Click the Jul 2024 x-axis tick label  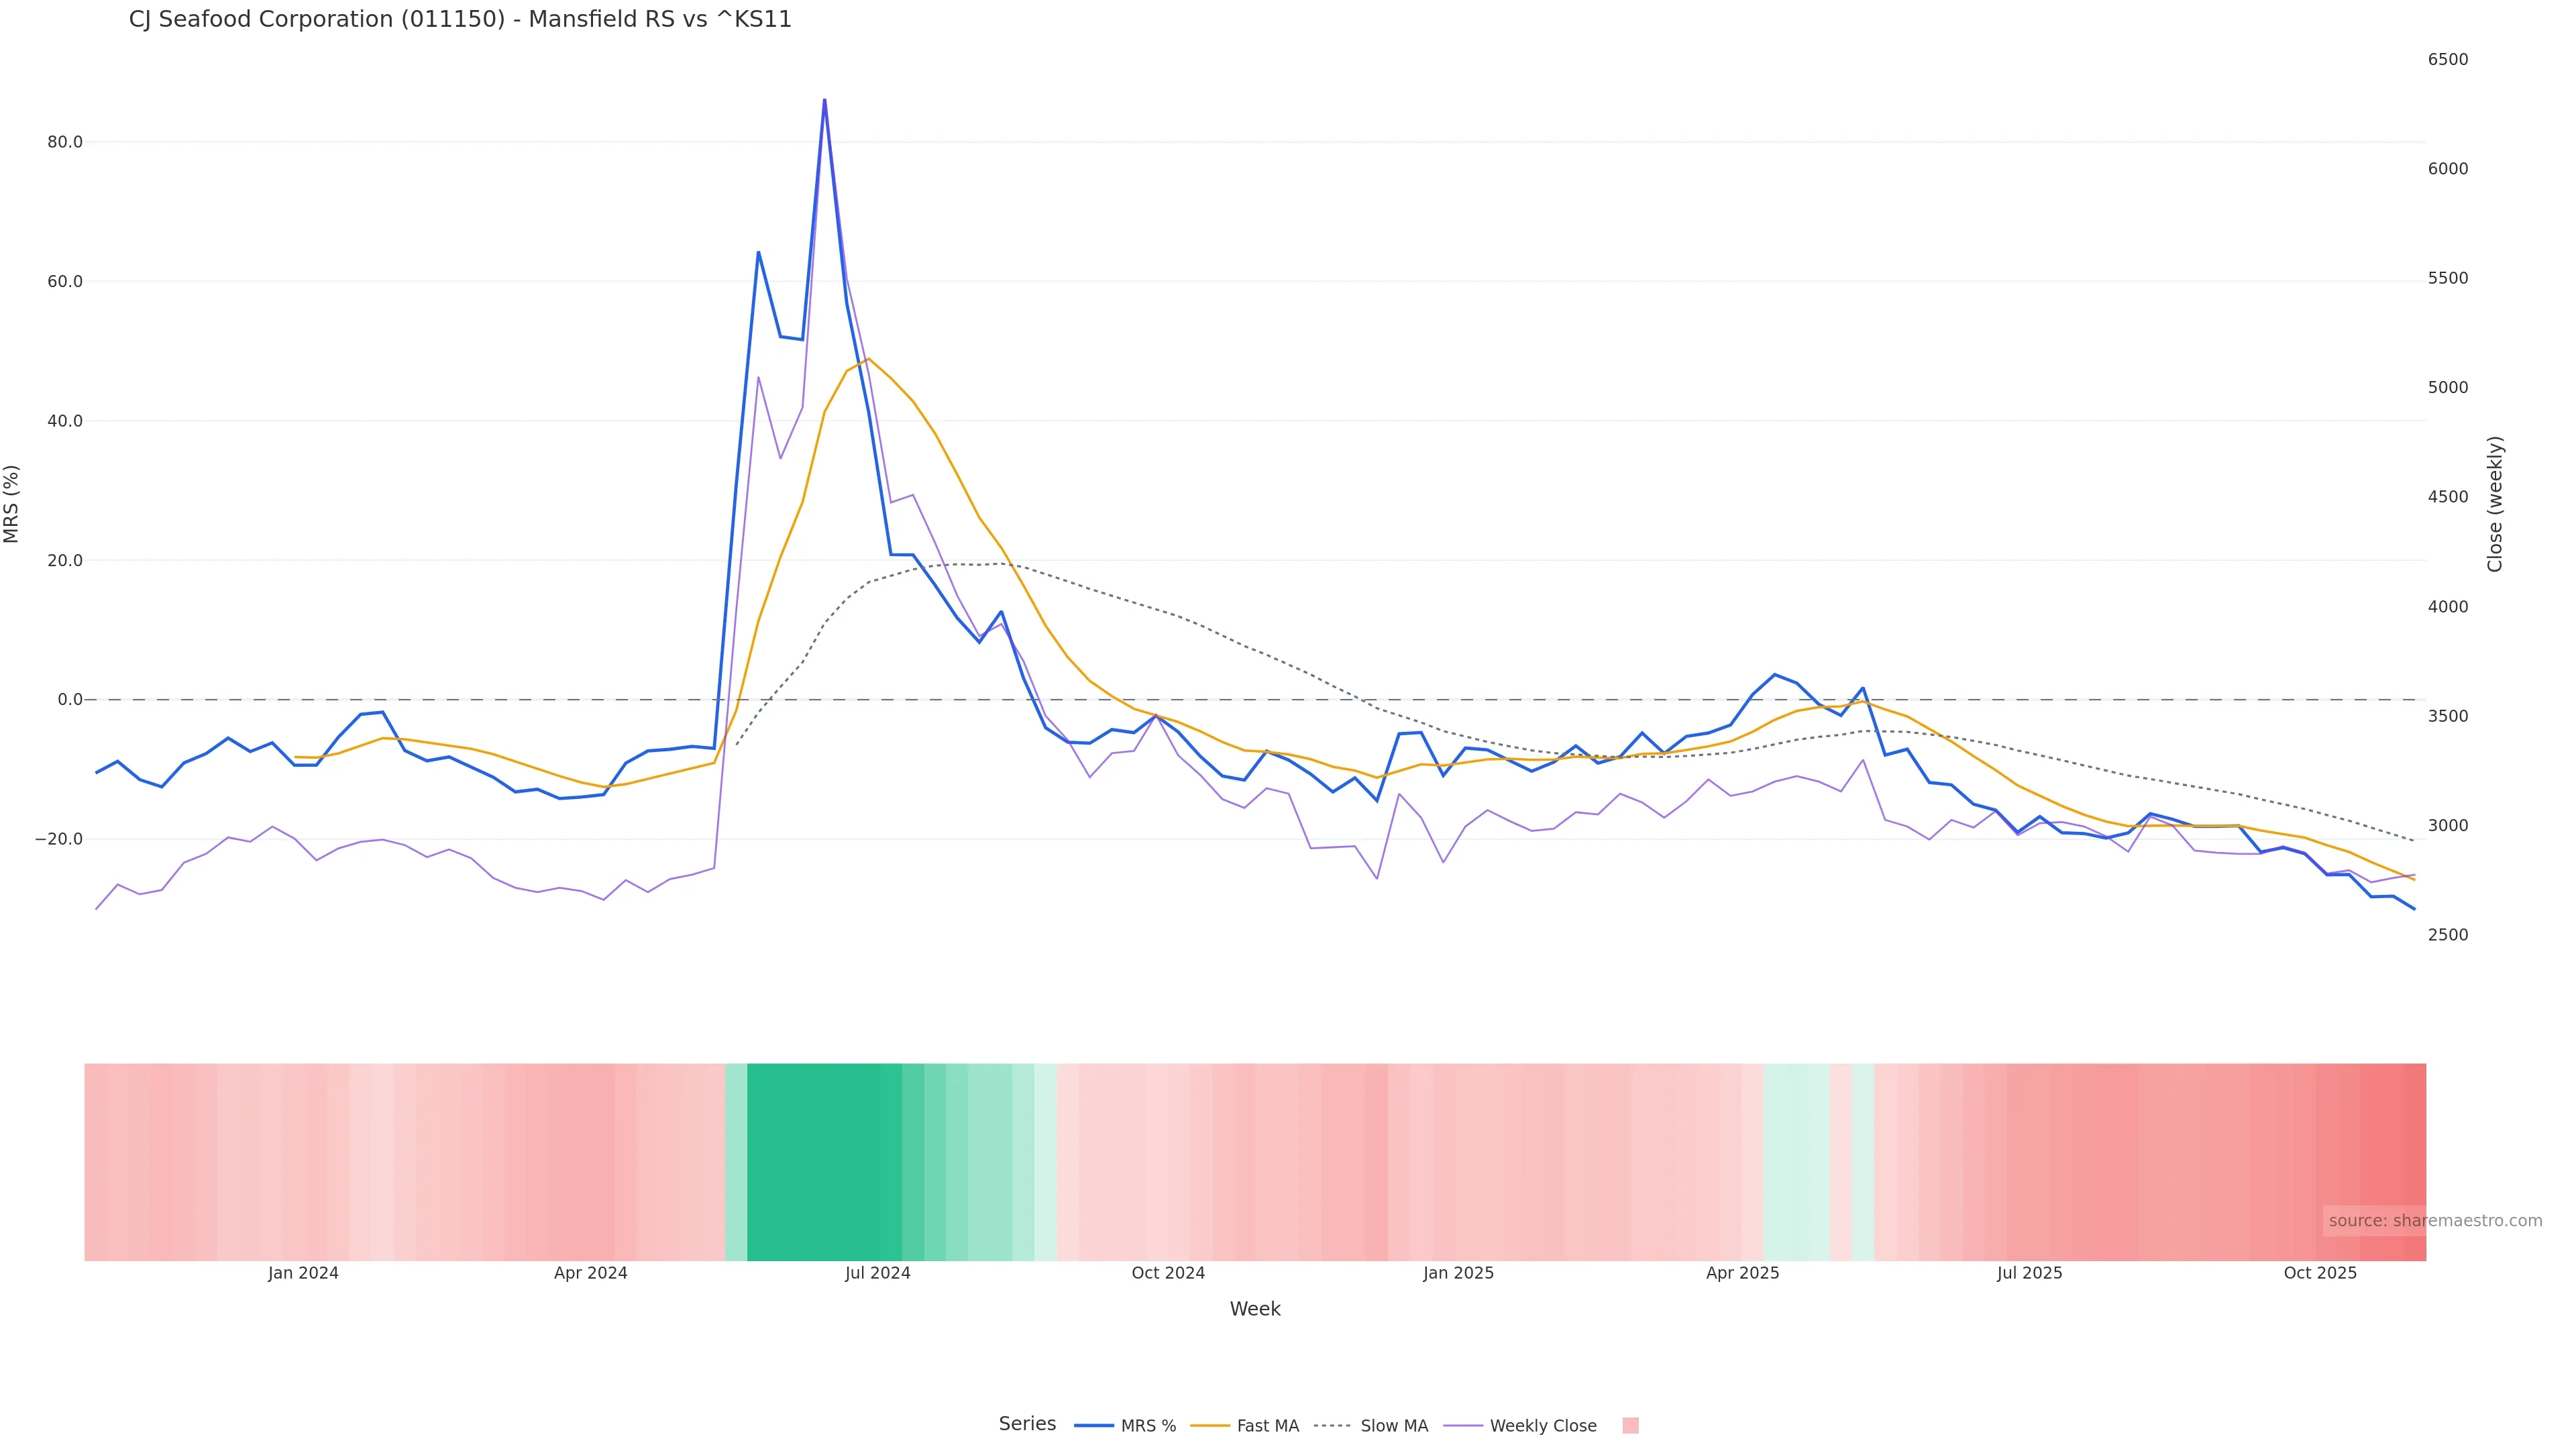pyautogui.click(x=877, y=1273)
